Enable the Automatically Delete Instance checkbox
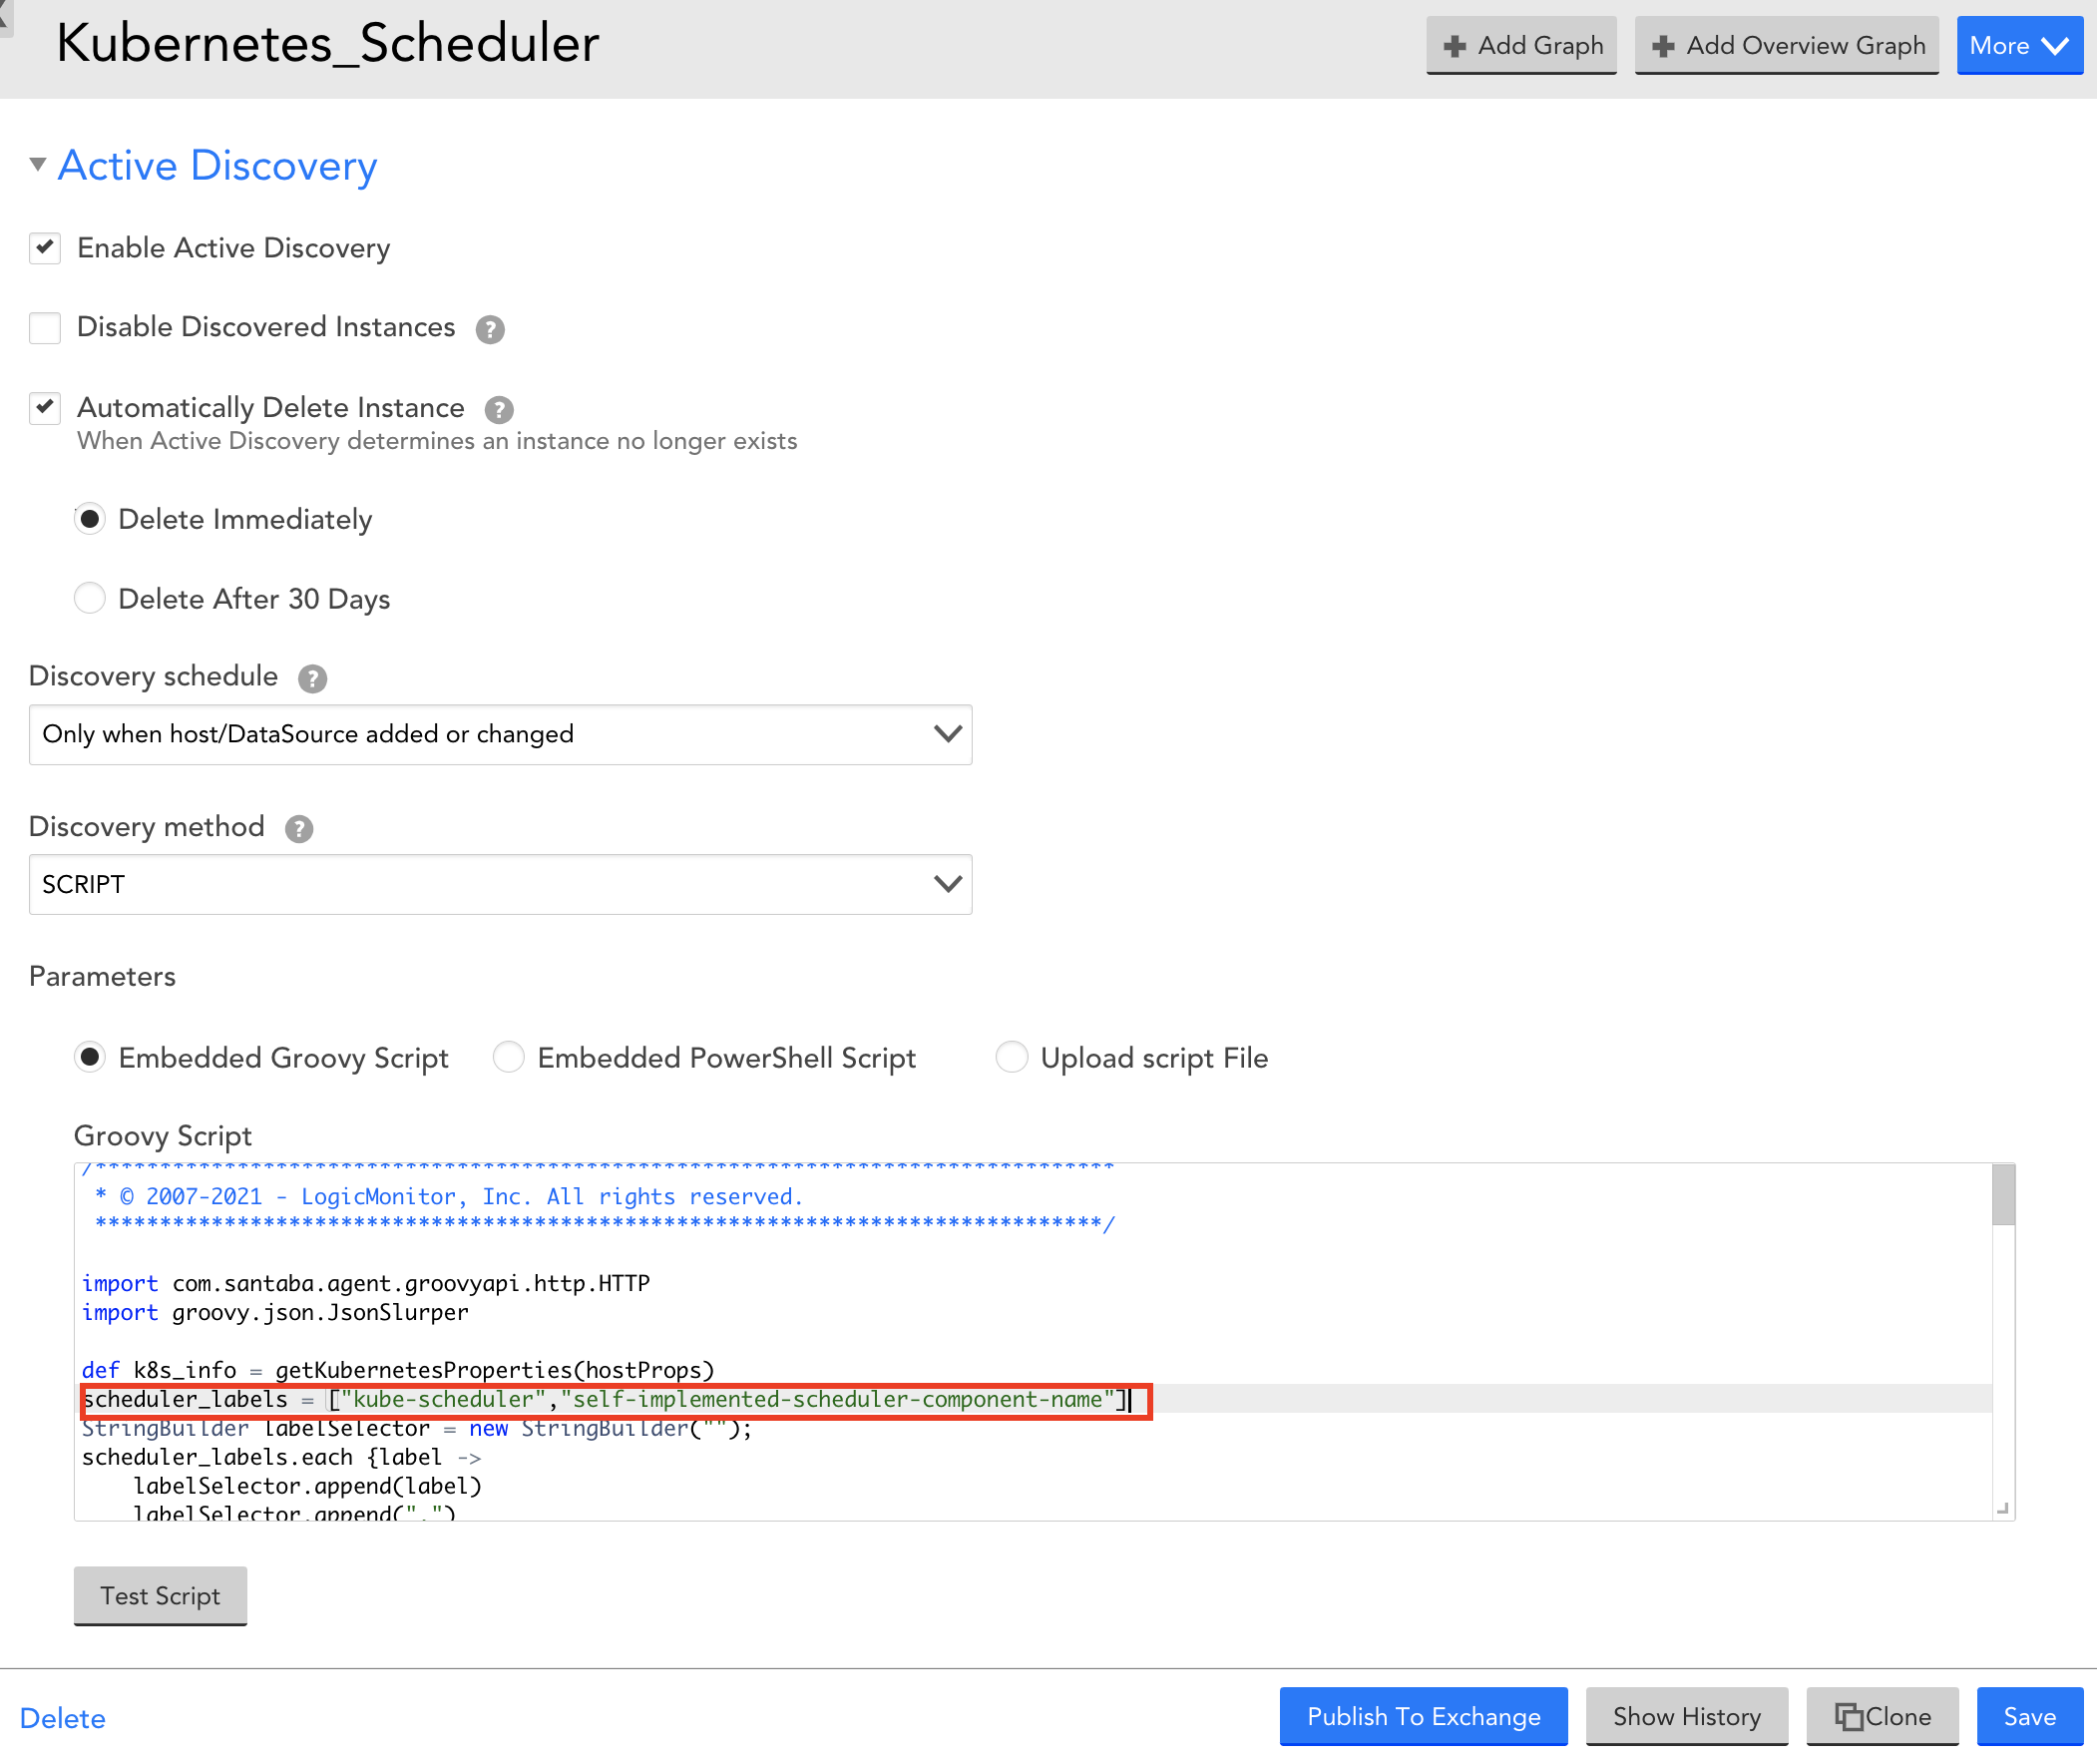Viewport: 2097px width, 1764px height. click(47, 406)
